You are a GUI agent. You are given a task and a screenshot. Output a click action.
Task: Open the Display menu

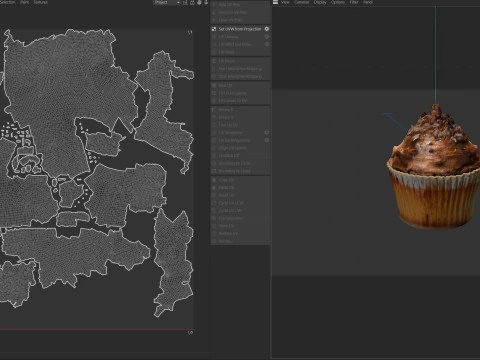click(x=320, y=2)
